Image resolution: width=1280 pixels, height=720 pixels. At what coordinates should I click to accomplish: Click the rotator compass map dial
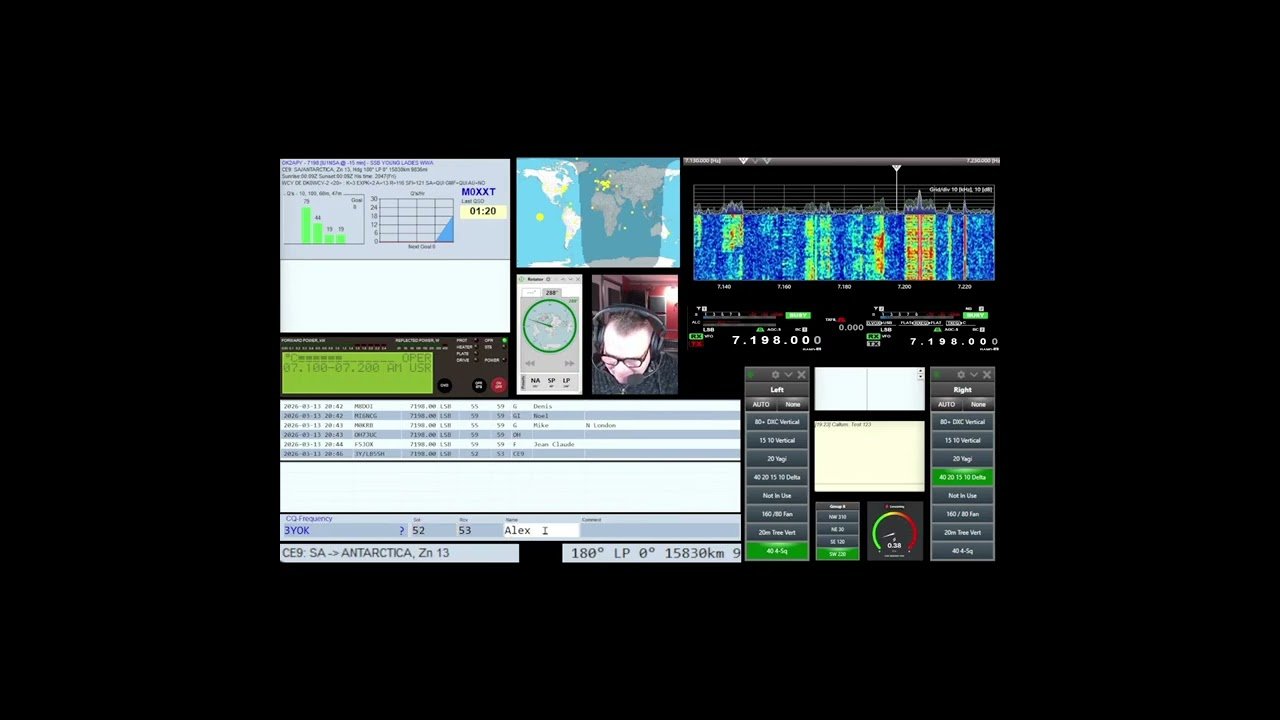pyautogui.click(x=550, y=326)
